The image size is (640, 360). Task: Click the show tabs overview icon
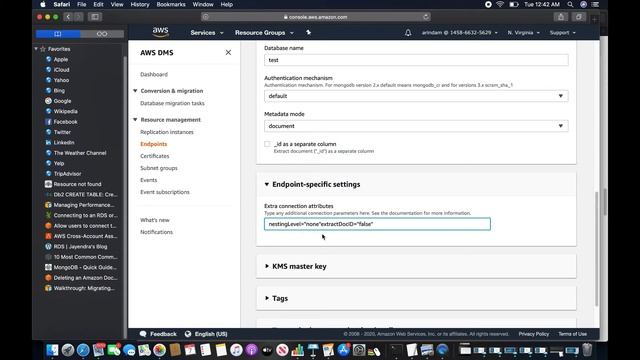pyautogui.click(x=579, y=17)
